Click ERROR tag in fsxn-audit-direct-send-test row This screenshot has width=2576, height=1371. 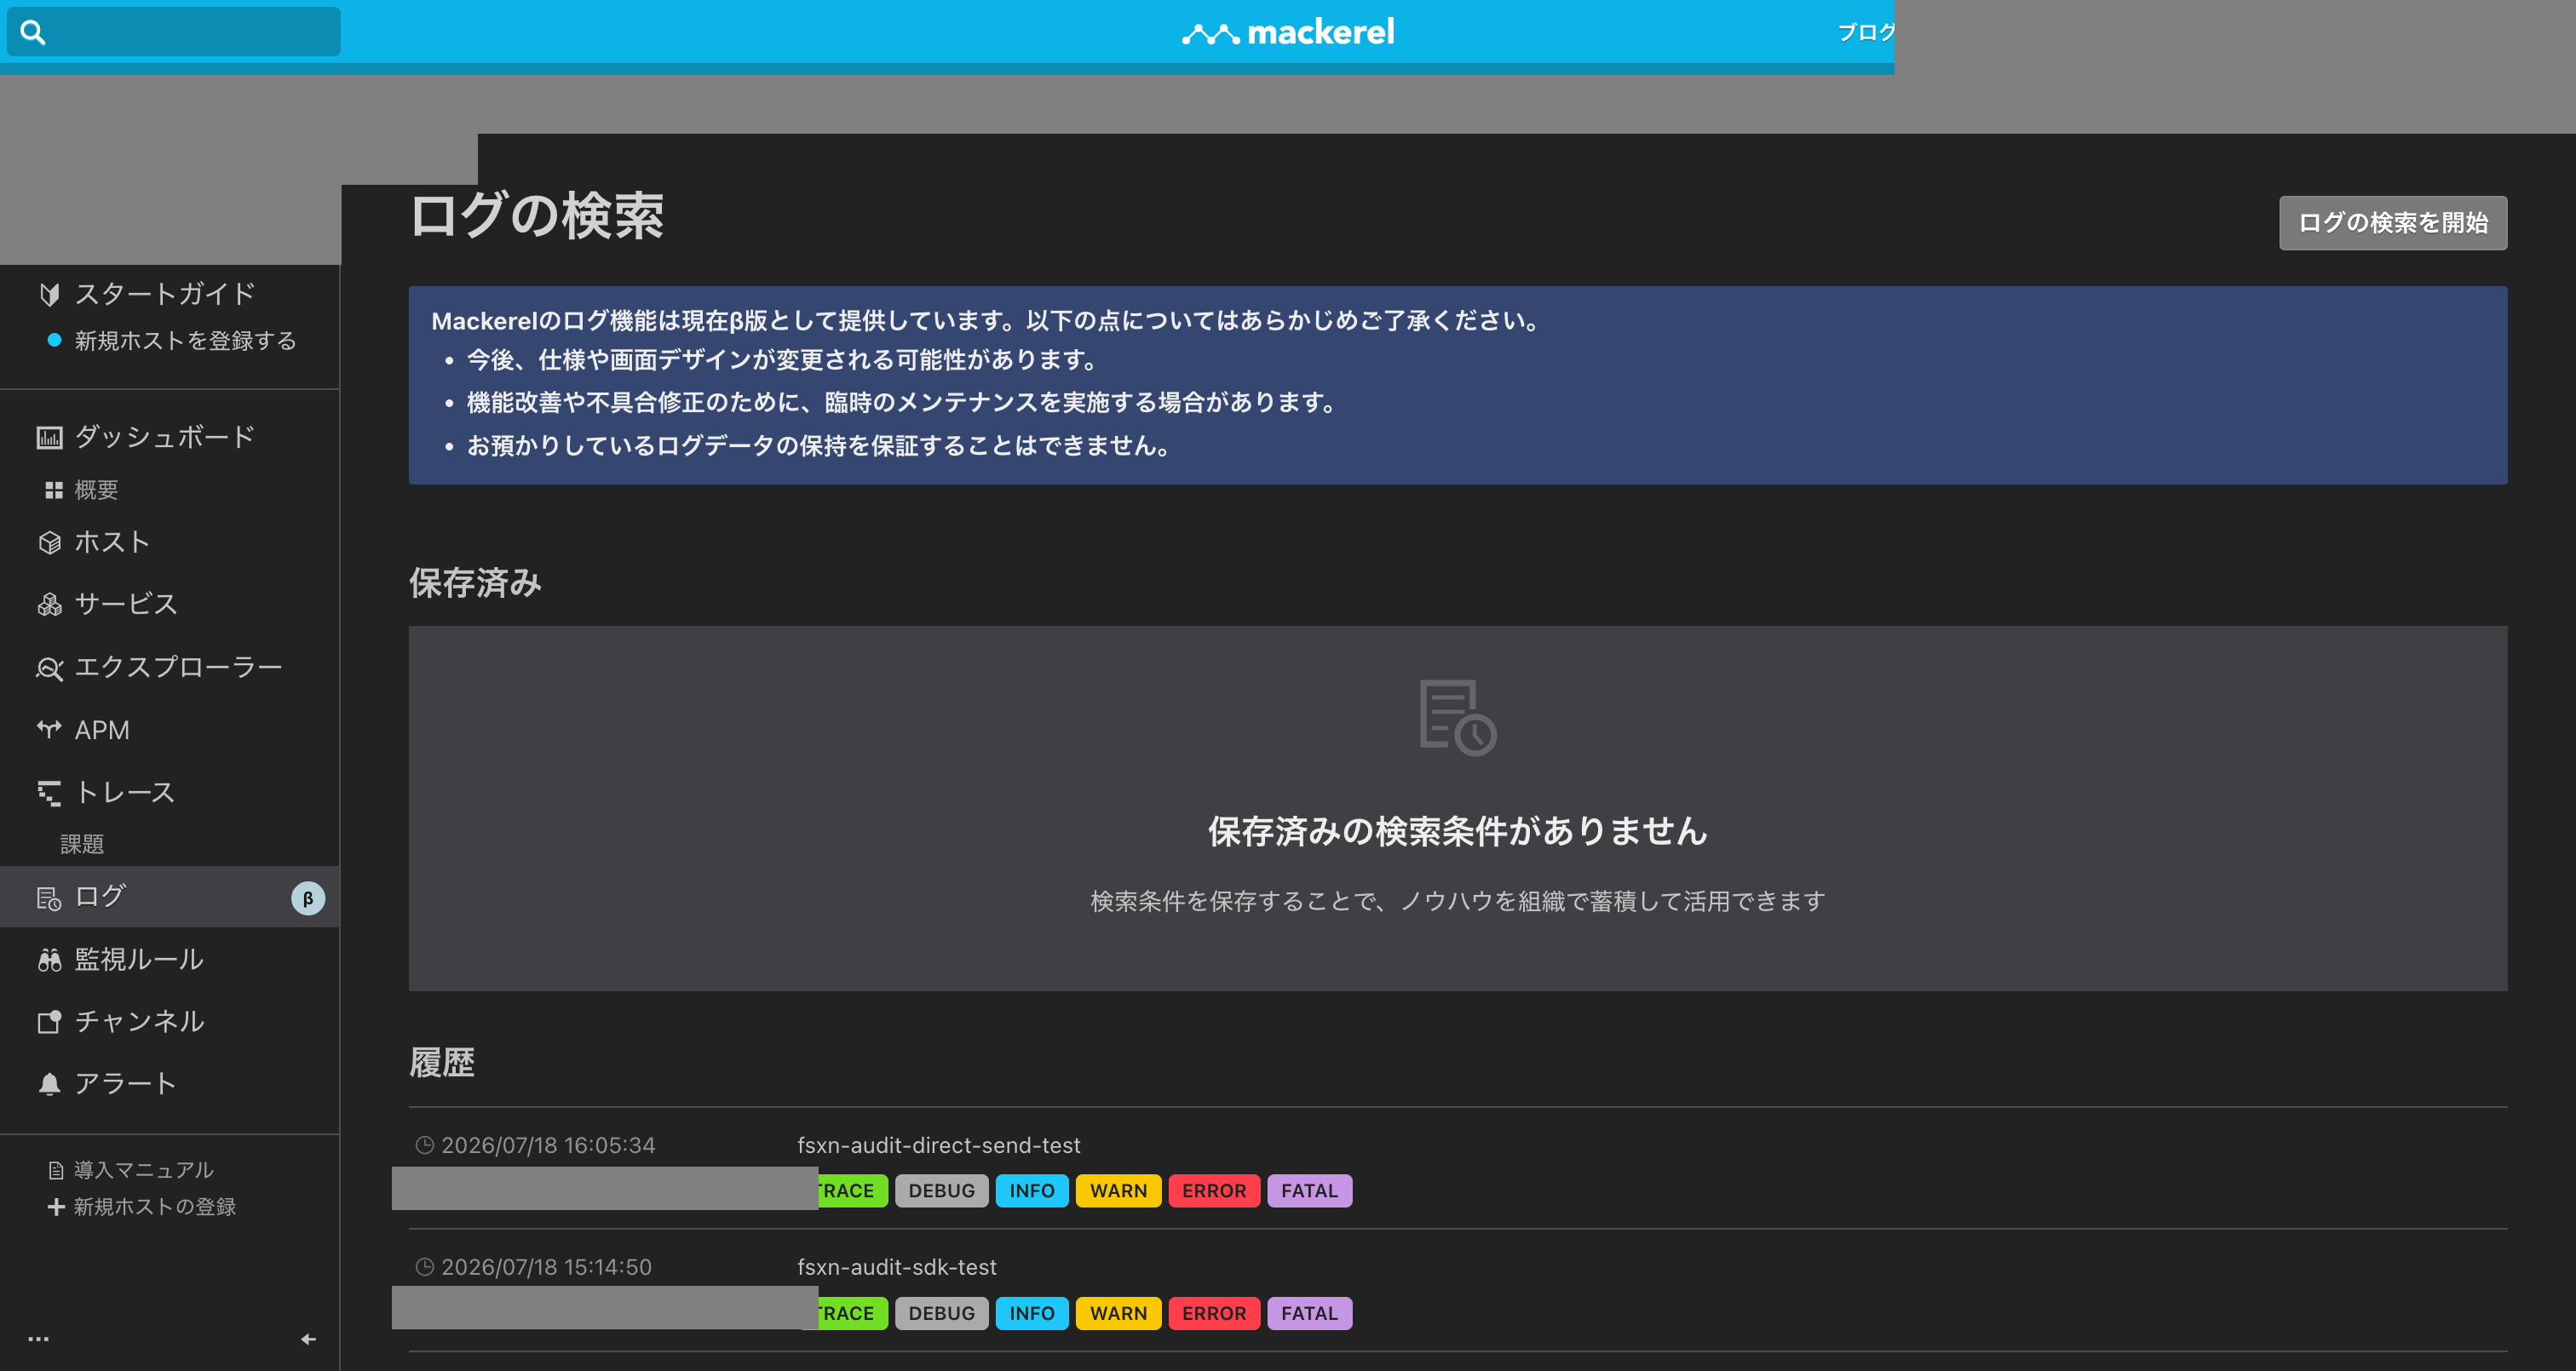coord(1214,1191)
